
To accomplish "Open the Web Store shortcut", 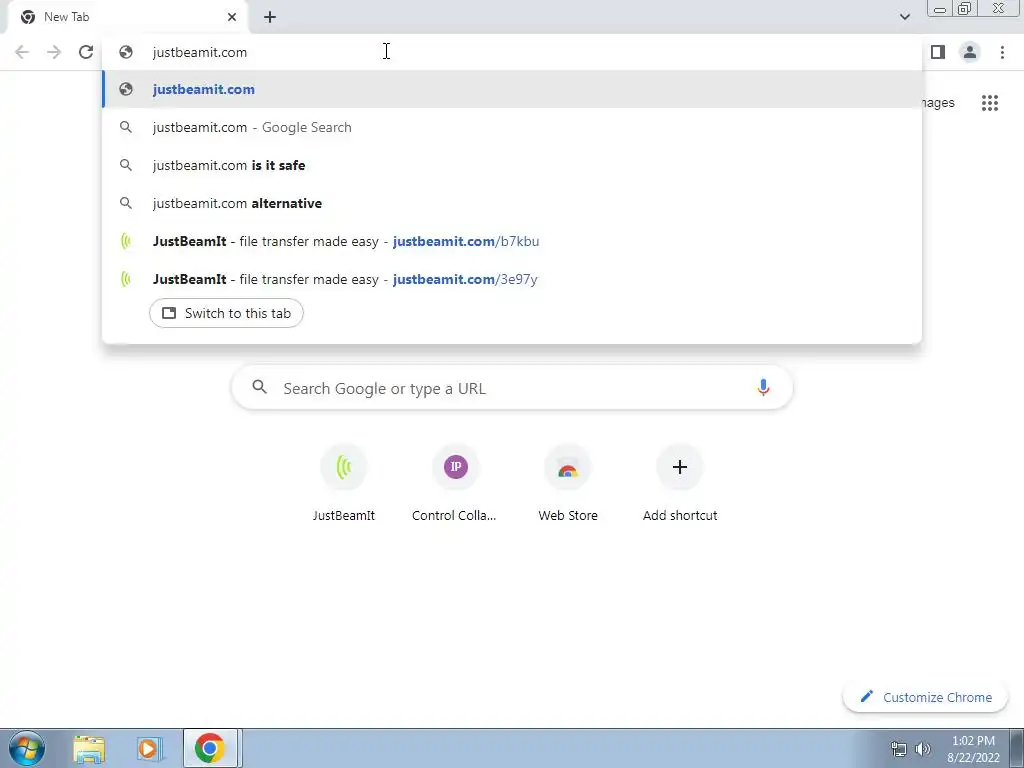I will pyautogui.click(x=568, y=483).
